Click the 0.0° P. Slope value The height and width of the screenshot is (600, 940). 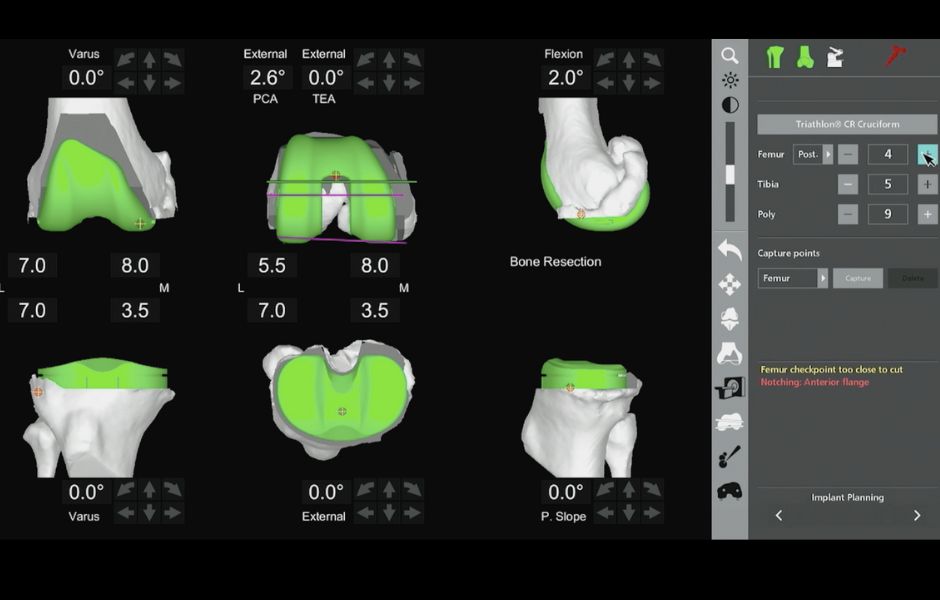coord(565,492)
